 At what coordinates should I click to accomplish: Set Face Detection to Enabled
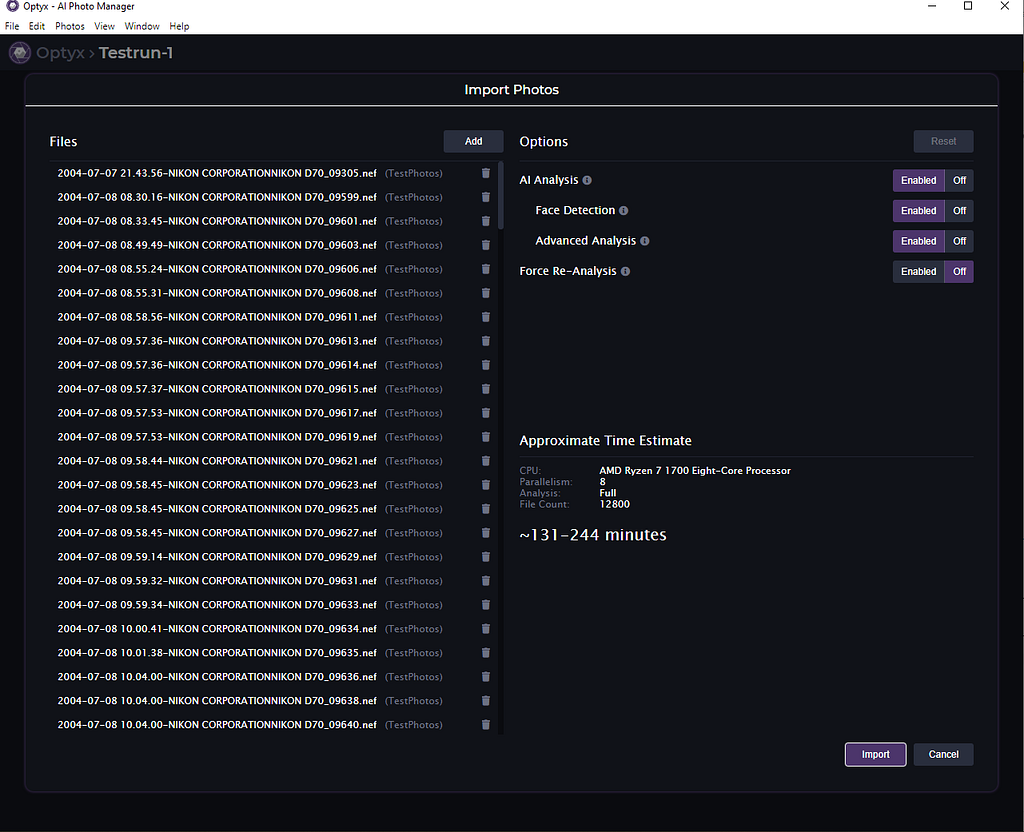[x=918, y=211]
